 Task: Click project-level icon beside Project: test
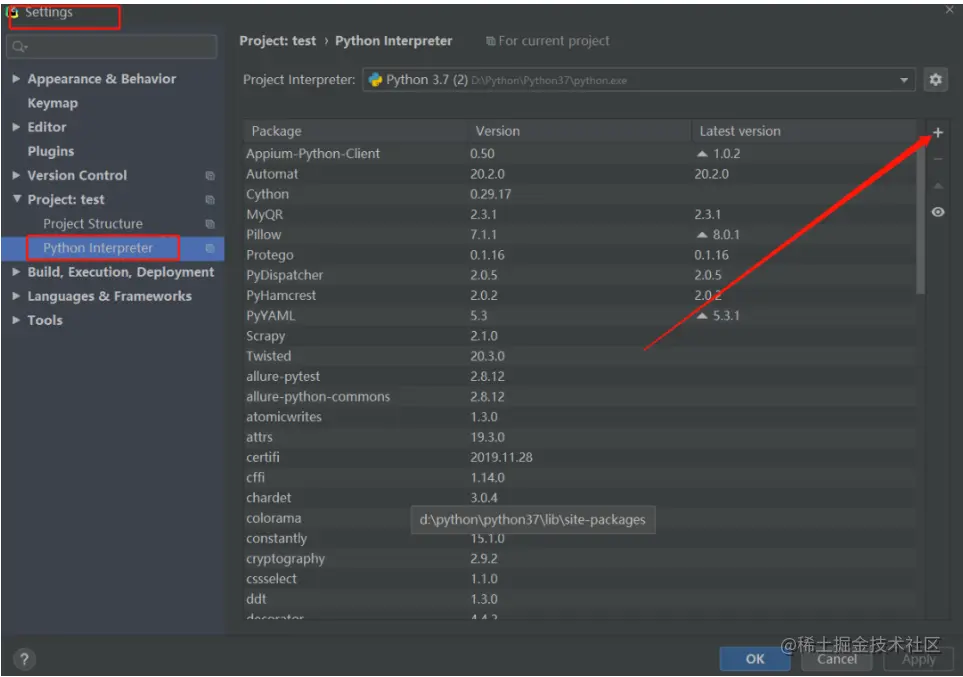pyautogui.click(x=210, y=200)
